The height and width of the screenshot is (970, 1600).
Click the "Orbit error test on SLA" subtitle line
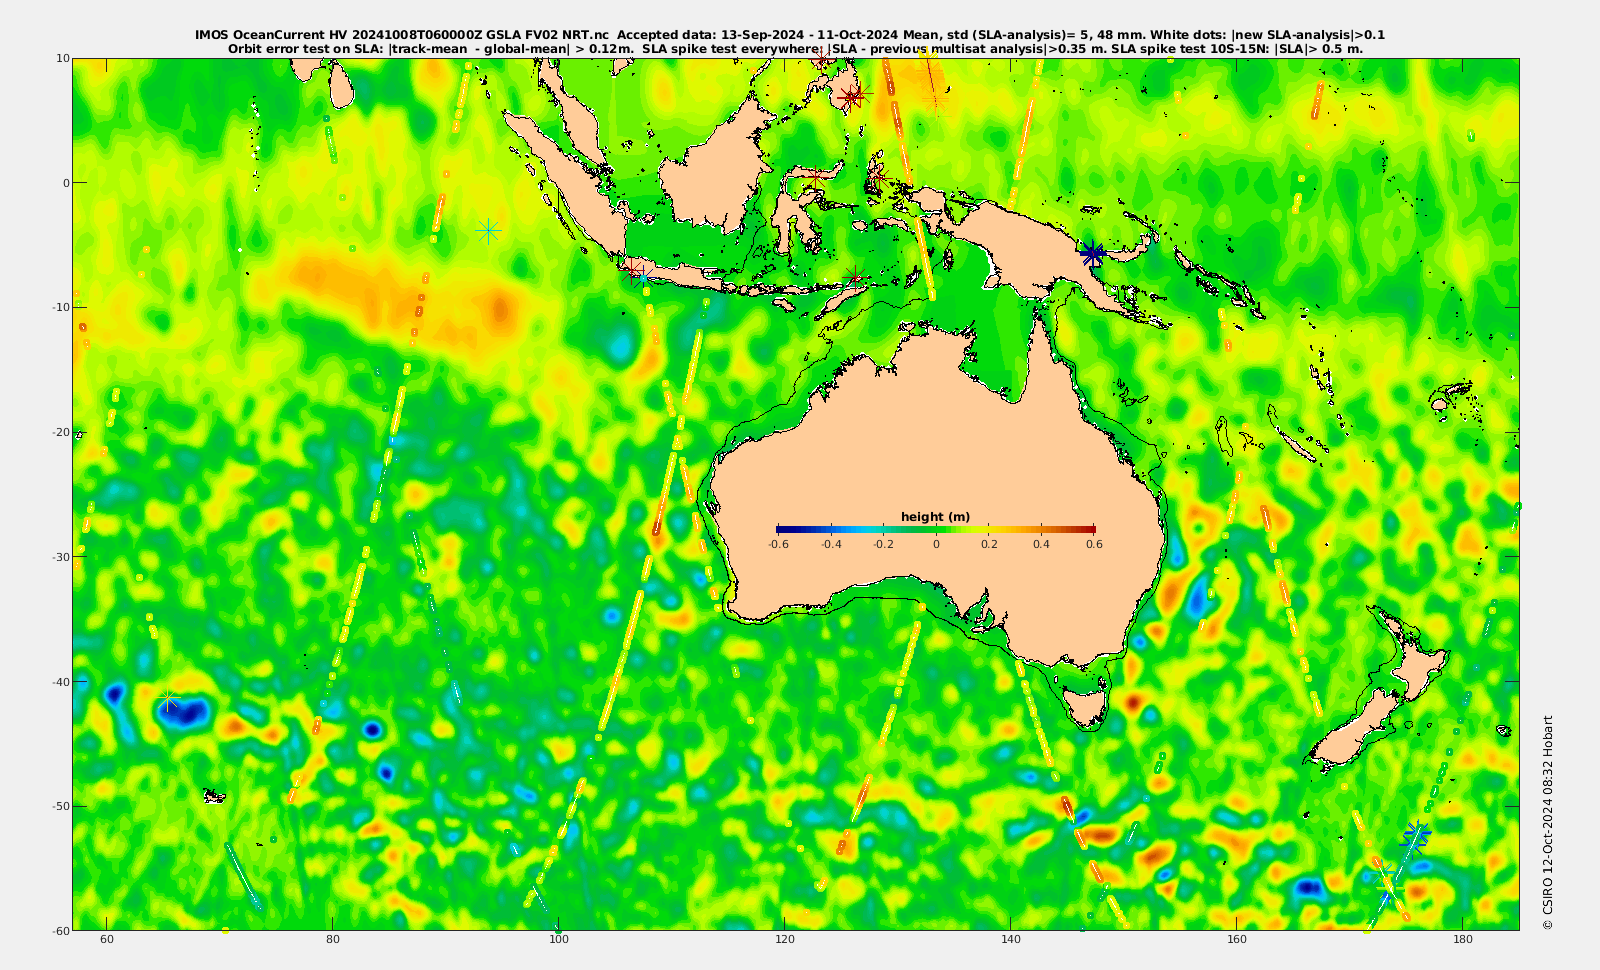pyautogui.click(x=795, y=48)
